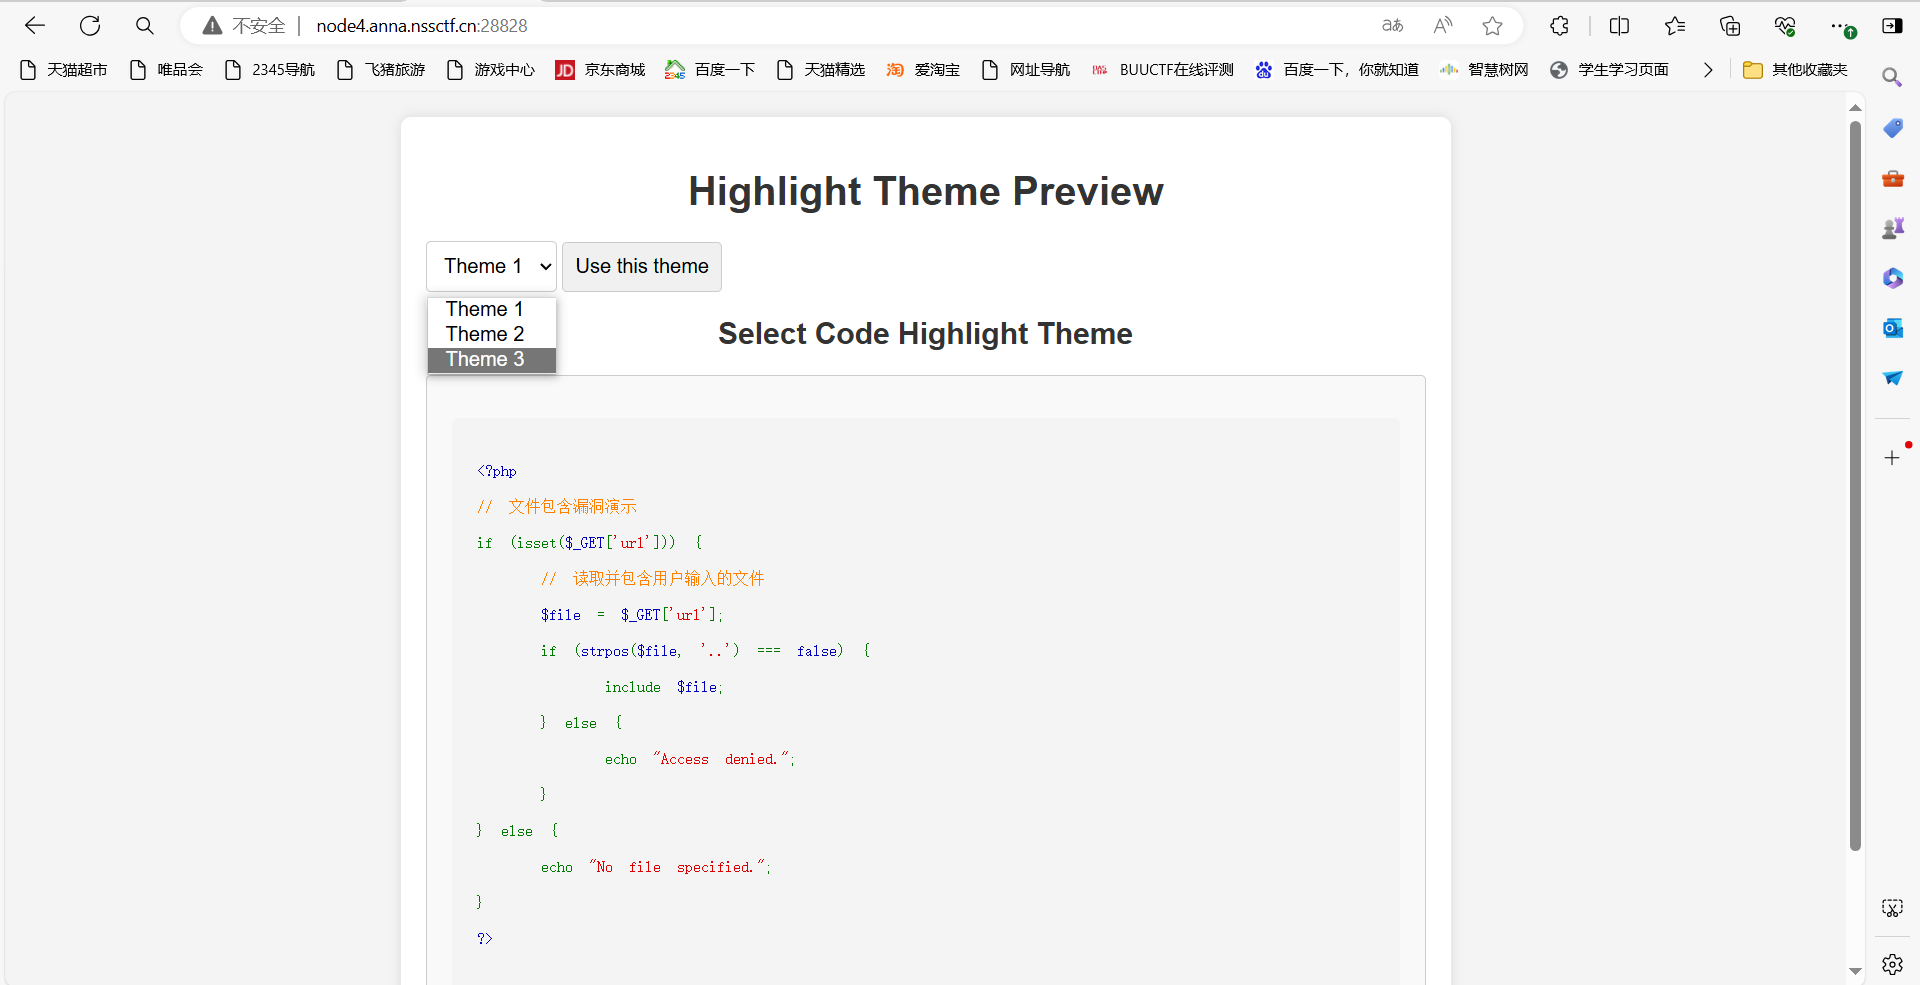Click the scrollbar down arrow
This screenshot has width=1920, height=985.
[1855, 971]
